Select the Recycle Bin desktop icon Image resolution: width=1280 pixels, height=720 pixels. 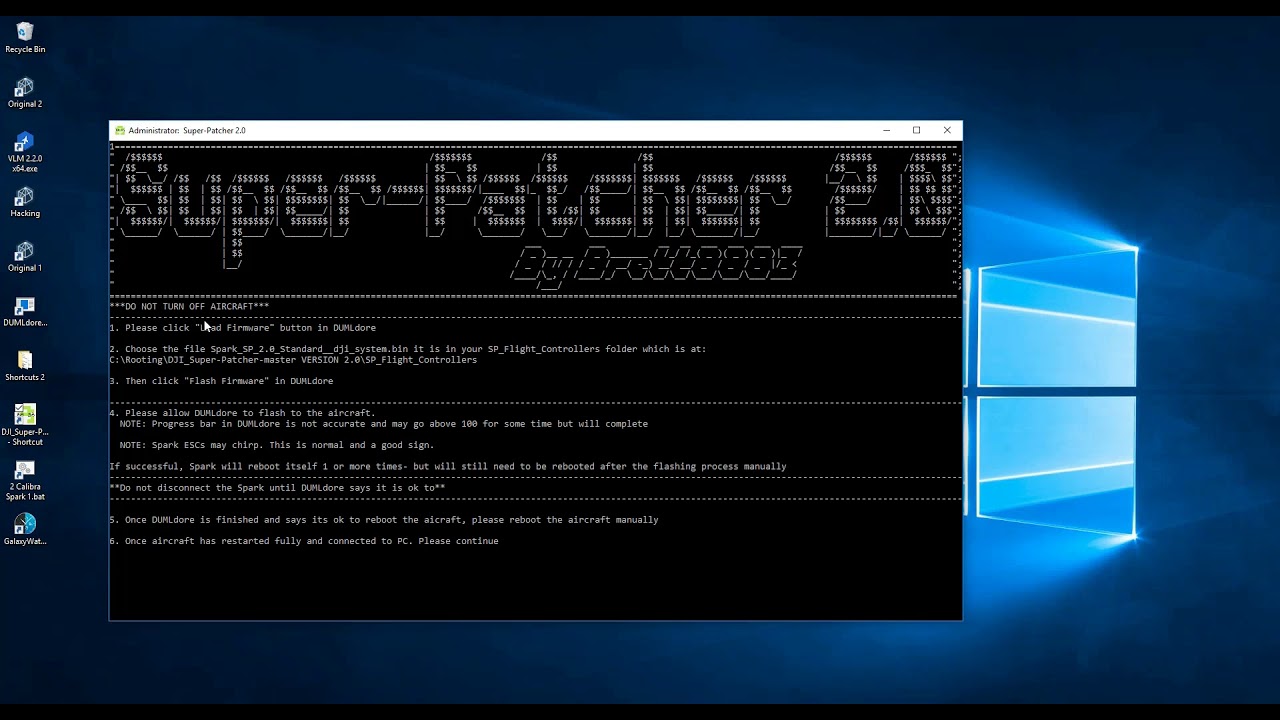[25, 38]
